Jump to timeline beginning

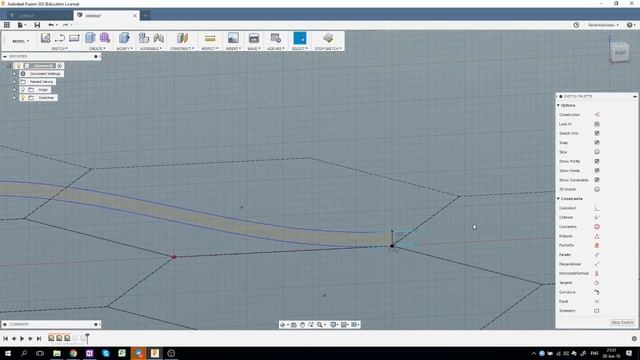[5, 338]
